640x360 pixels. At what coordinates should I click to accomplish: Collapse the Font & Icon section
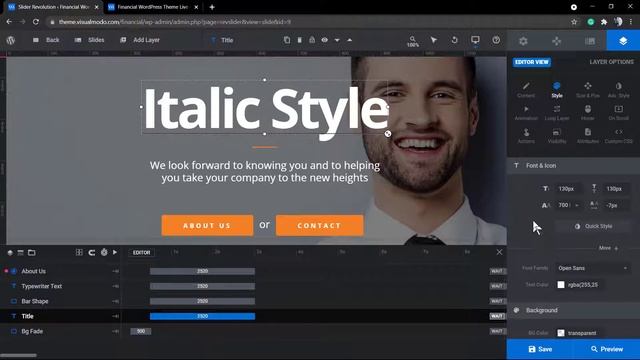[x=573, y=165]
